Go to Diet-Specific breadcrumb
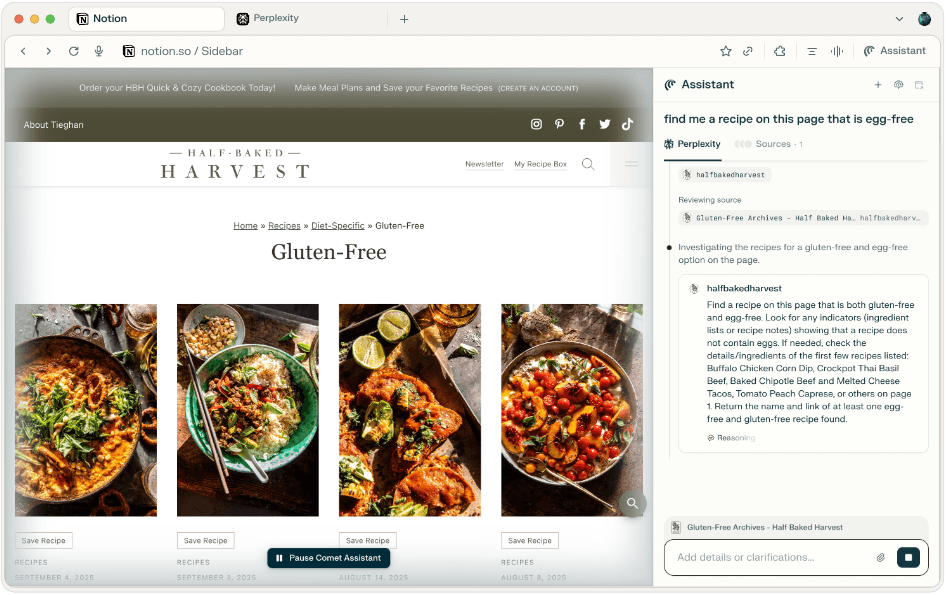Screen dimensions: 950x595 coord(337,226)
